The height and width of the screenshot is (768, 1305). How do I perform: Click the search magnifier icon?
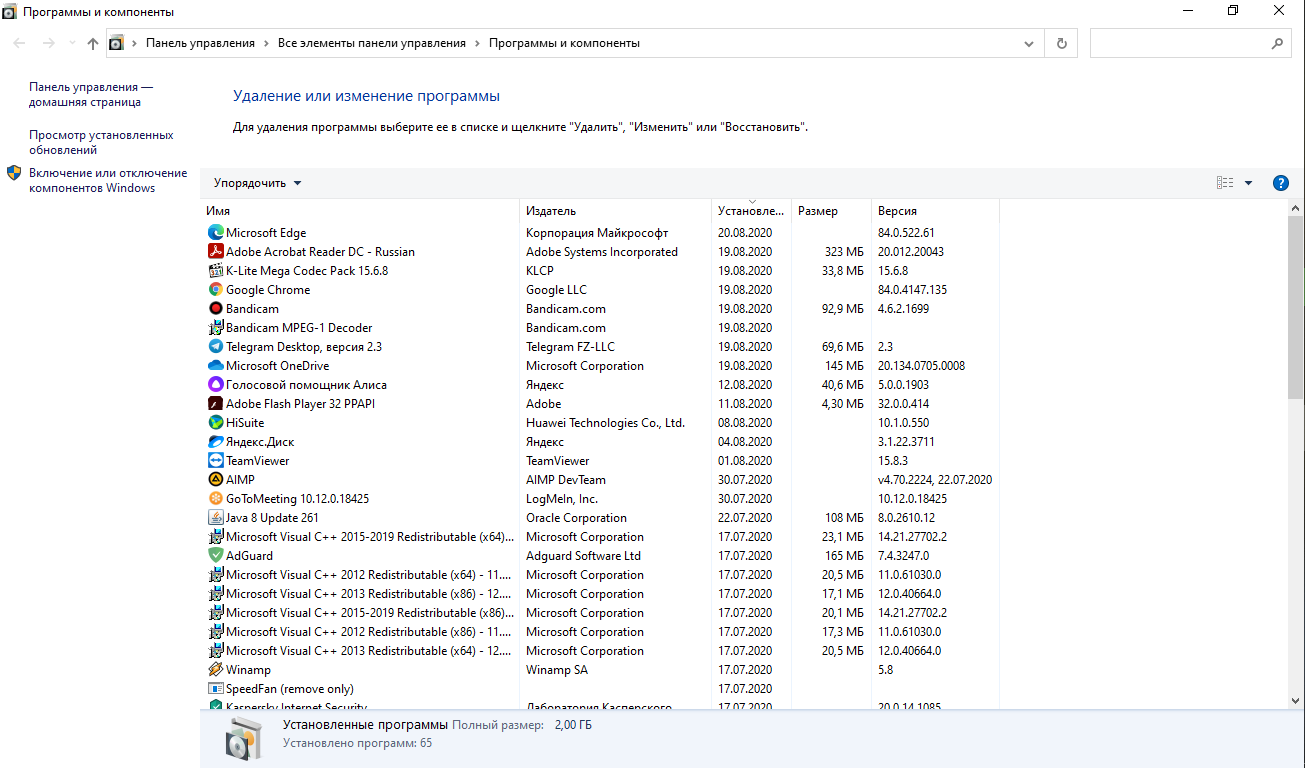1277,44
